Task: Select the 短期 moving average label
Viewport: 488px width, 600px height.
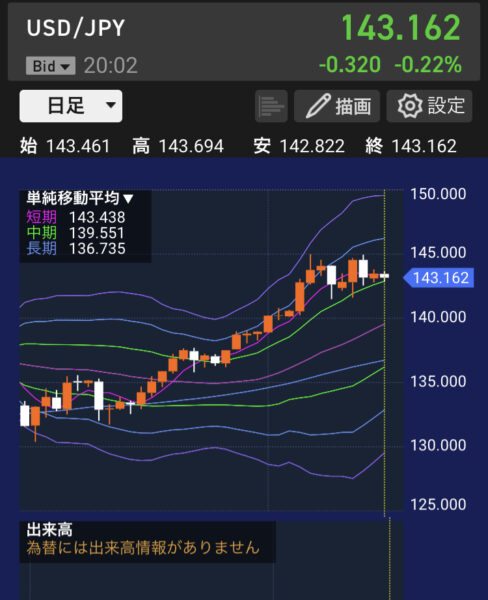Action: click(x=41, y=217)
